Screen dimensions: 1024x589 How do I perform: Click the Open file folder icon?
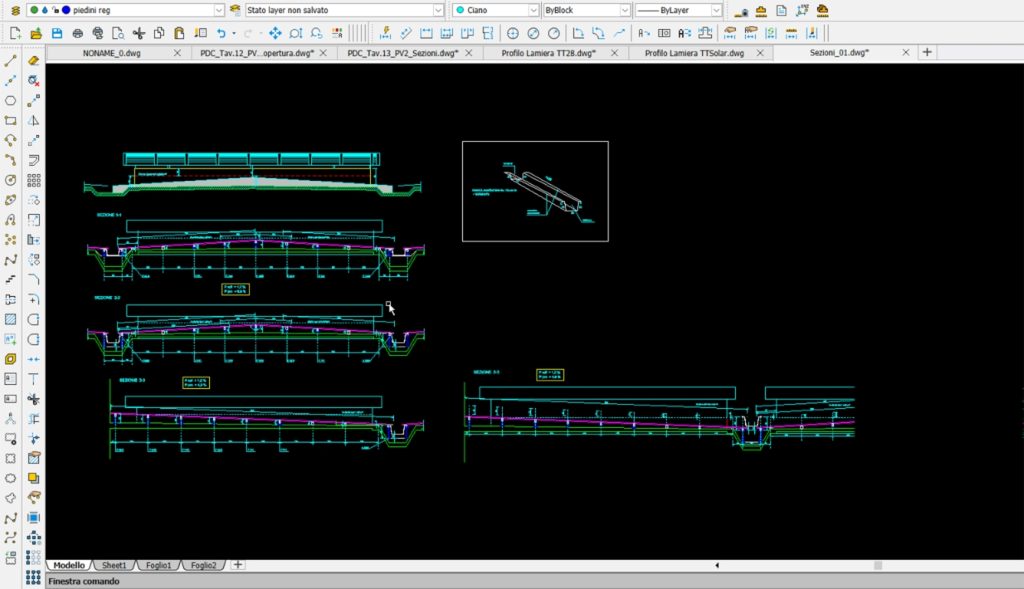click(x=36, y=33)
